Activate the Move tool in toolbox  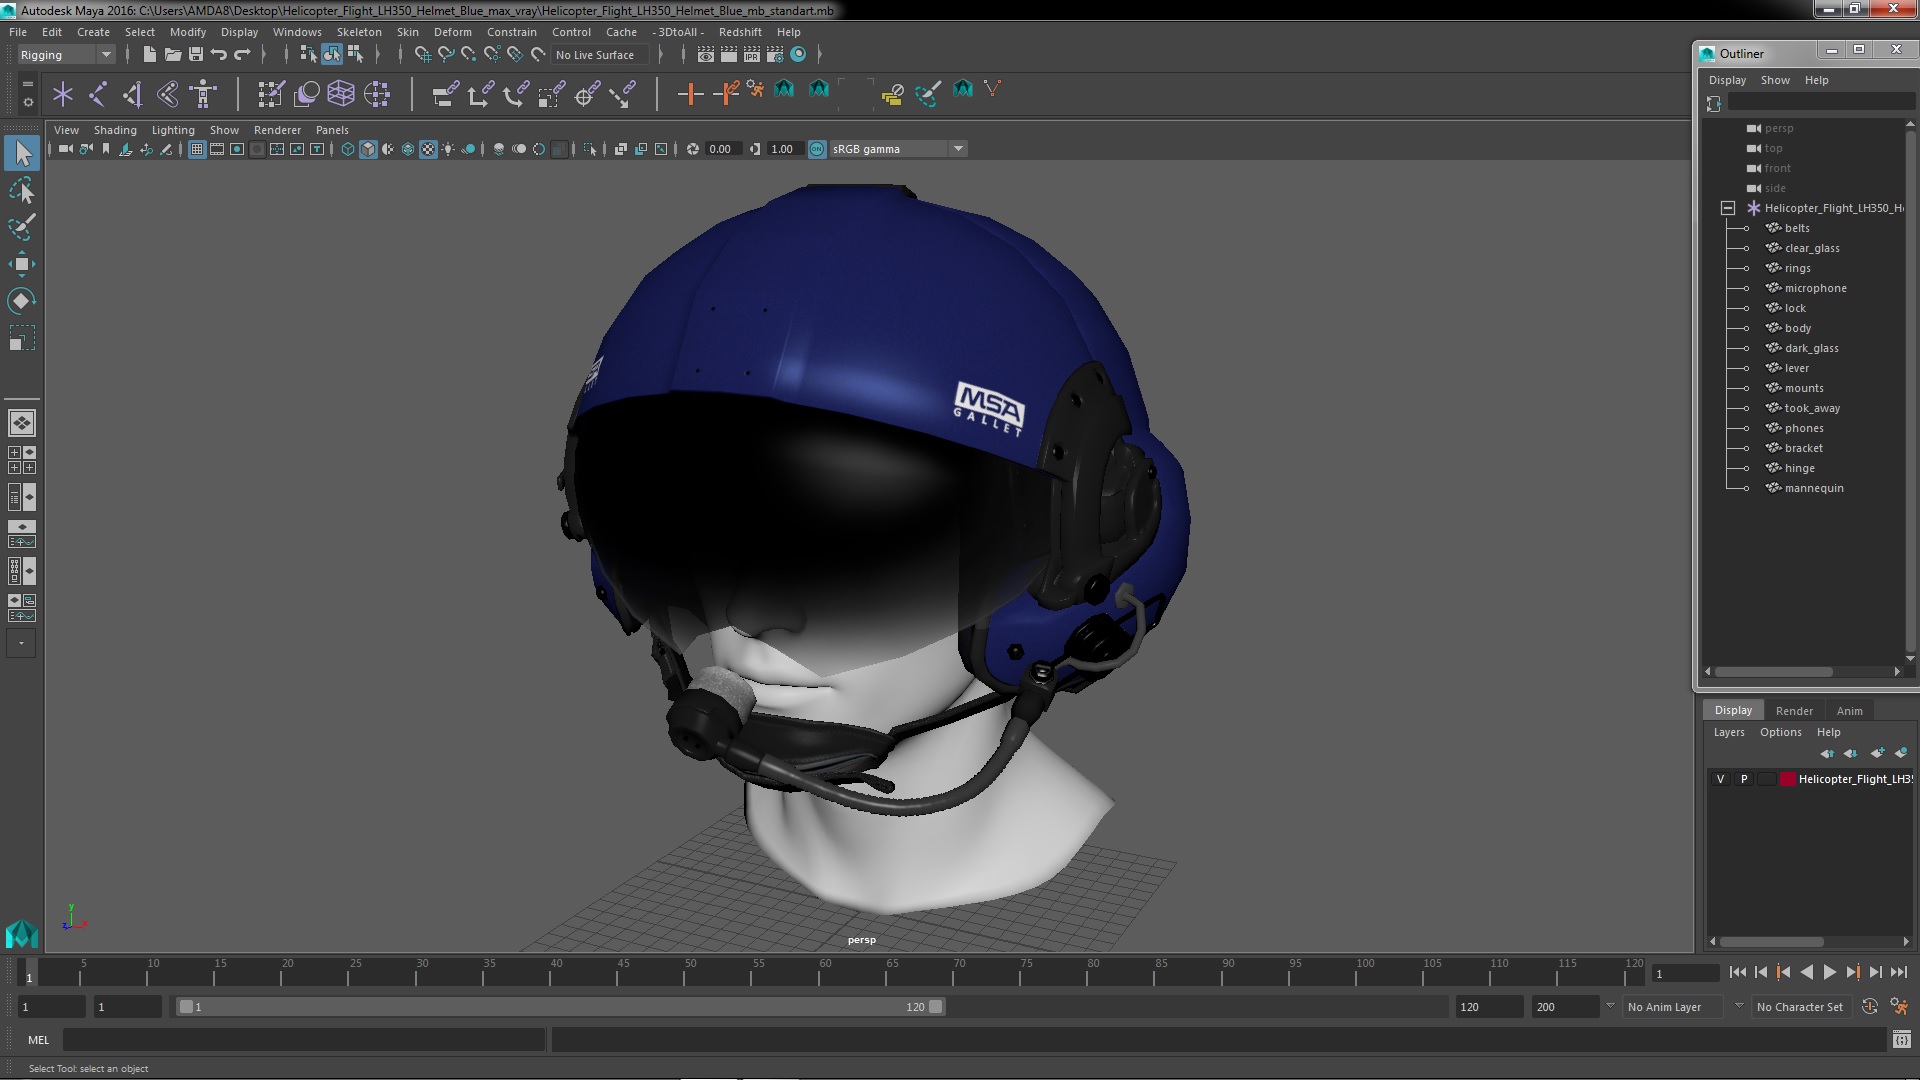pos(22,264)
